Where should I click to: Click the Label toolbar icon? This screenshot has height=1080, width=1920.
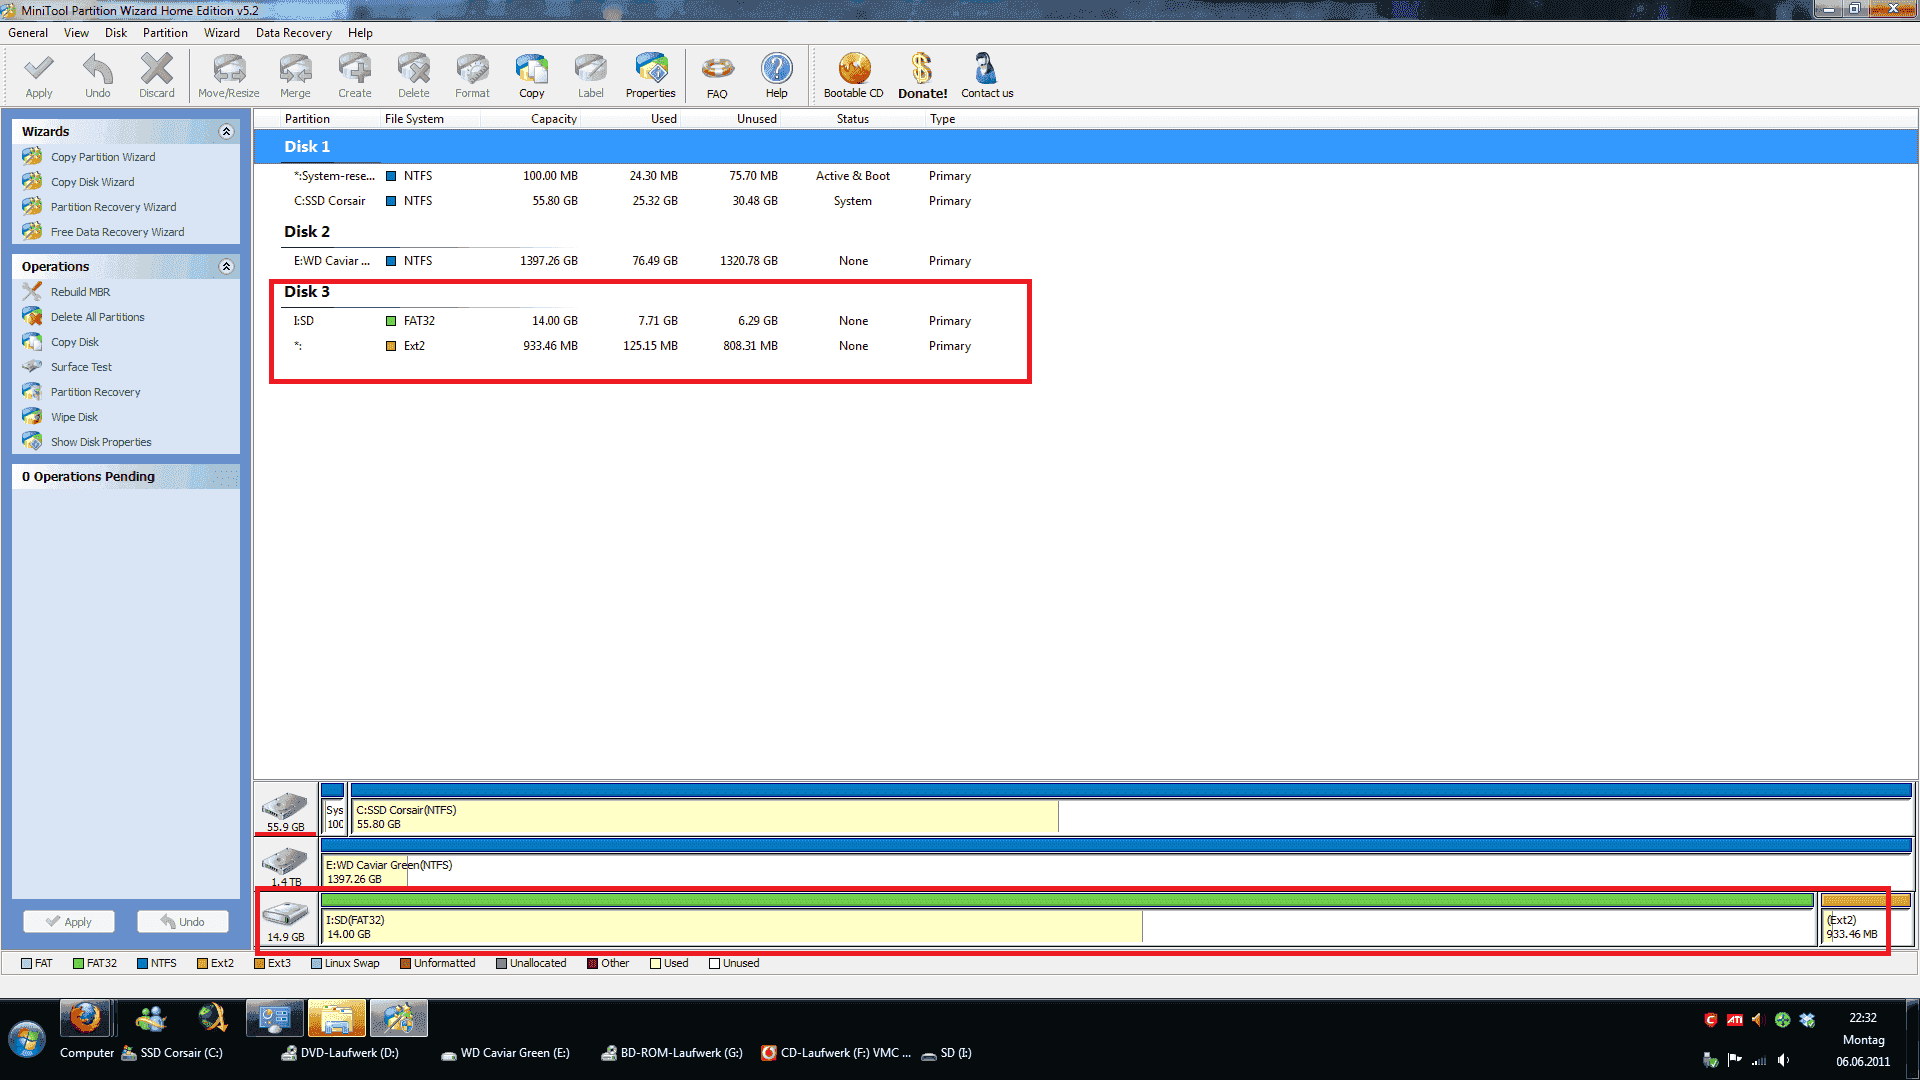[591, 76]
